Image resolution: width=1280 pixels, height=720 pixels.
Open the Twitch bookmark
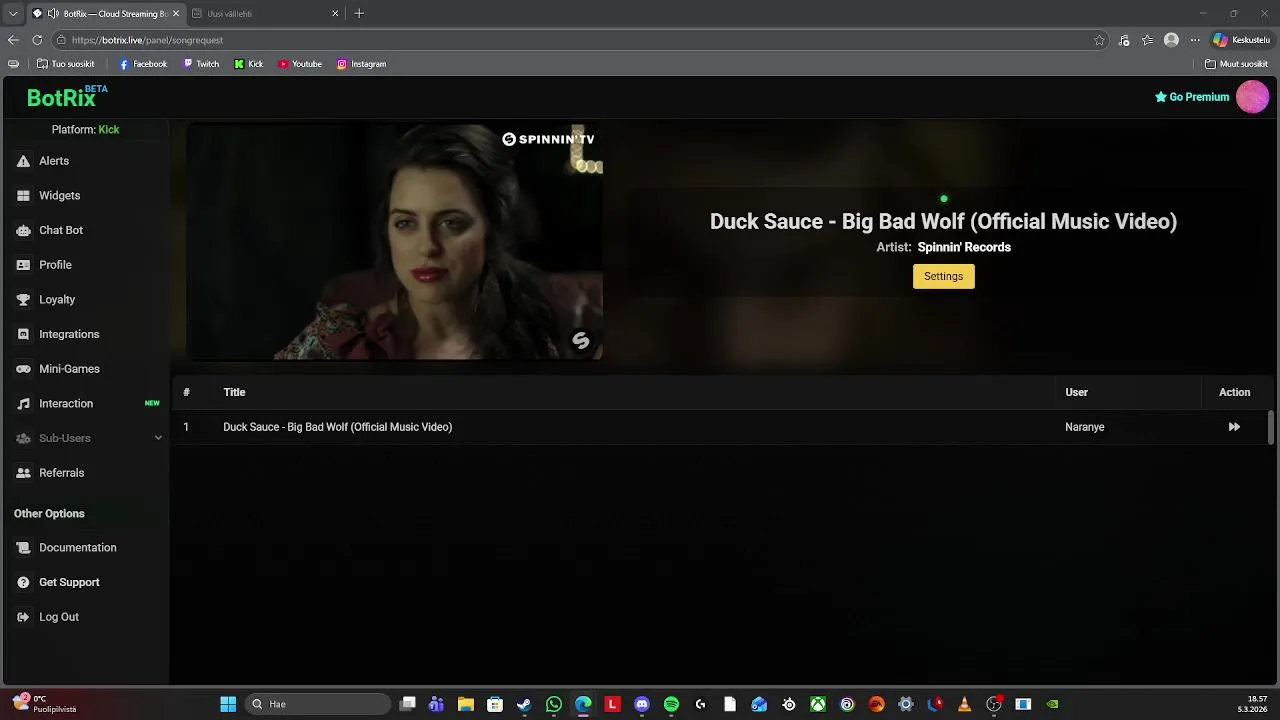tap(201, 64)
